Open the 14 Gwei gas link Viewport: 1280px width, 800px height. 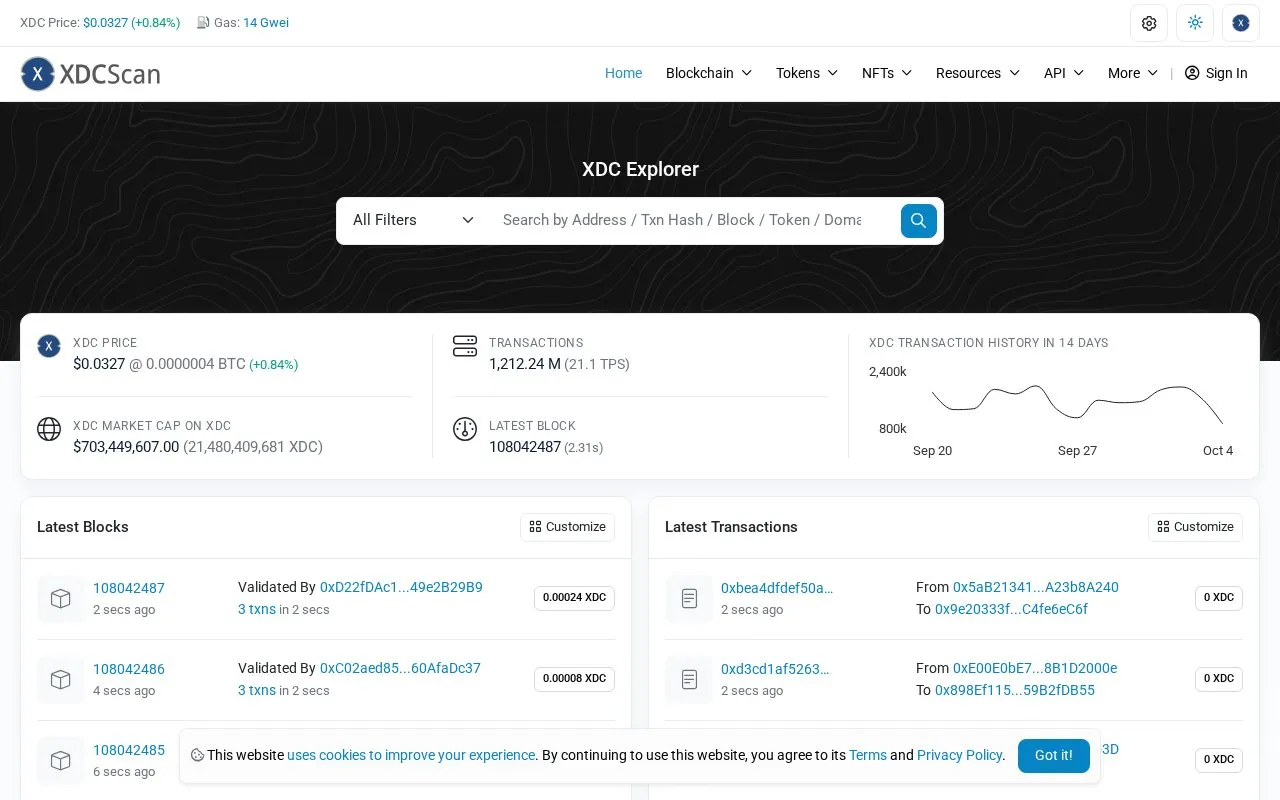click(266, 23)
